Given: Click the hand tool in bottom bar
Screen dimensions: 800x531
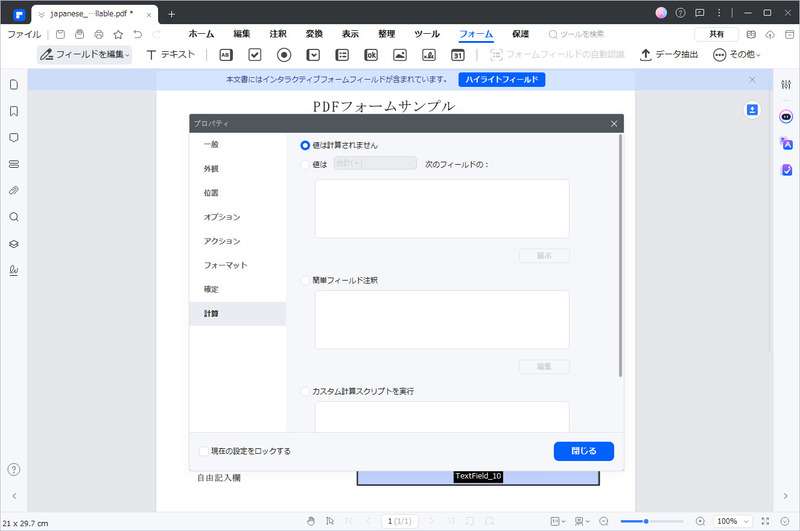Looking at the screenshot, I should click(x=311, y=521).
